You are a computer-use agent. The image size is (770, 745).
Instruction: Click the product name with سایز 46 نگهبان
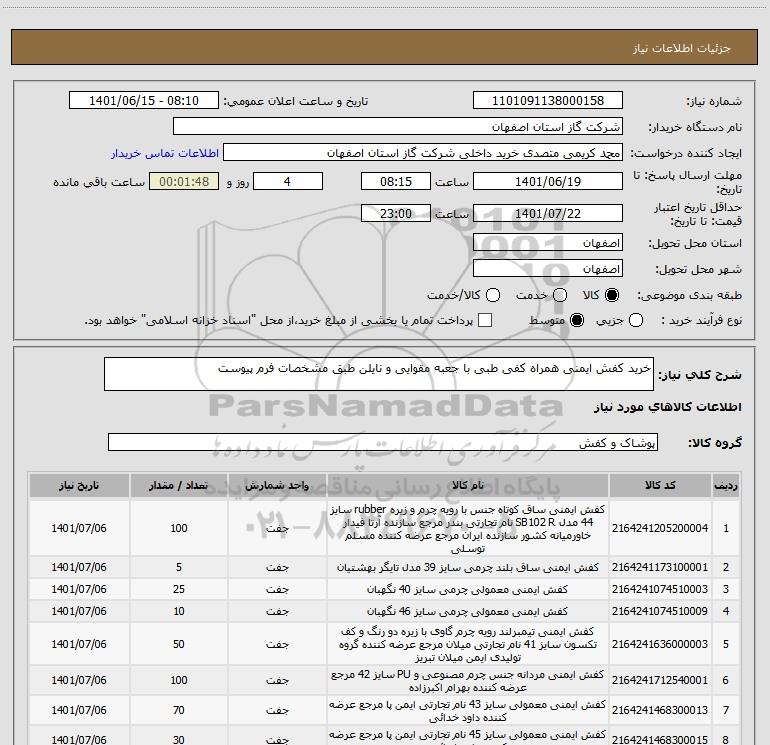pyautogui.click(x=468, y=611)
